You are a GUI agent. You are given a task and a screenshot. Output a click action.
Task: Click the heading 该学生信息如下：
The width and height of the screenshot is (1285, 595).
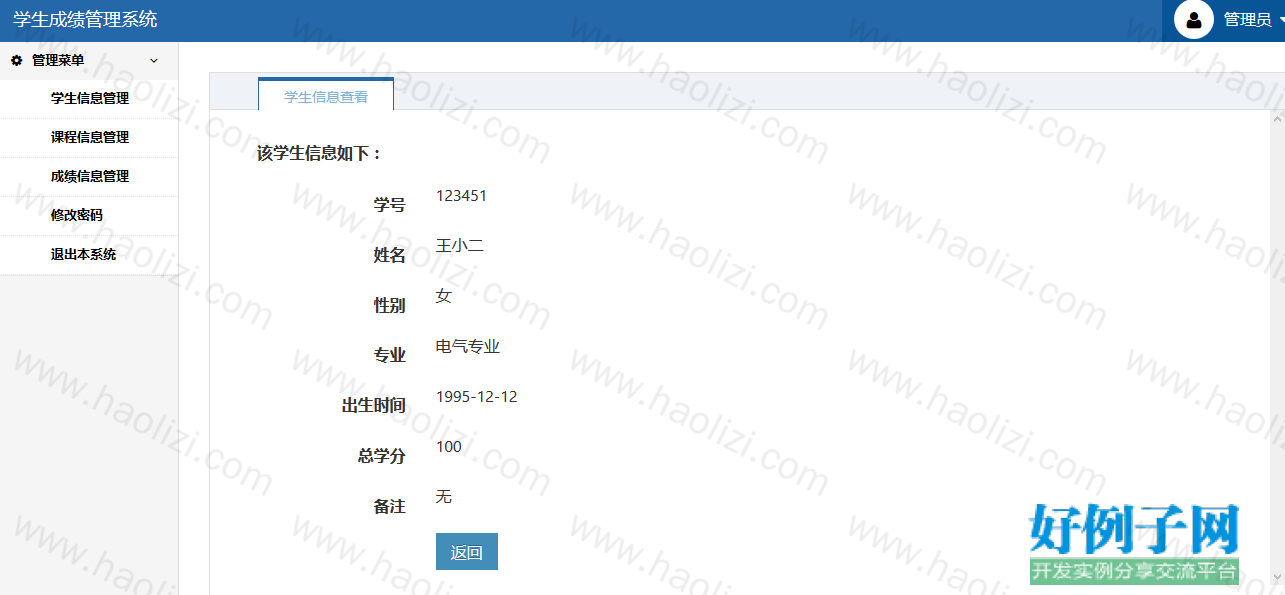pyautogui.click(x=320, y=154)
